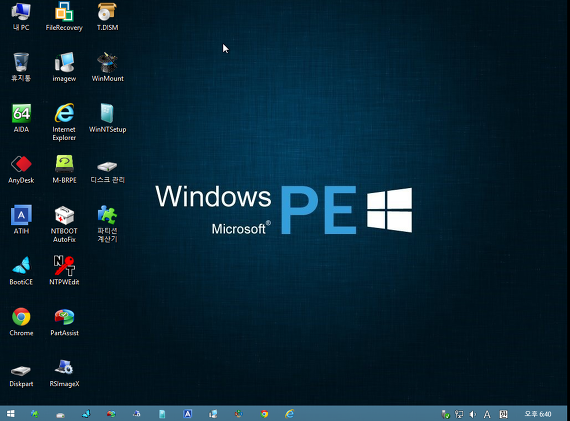Launch 파티션 계산기 desktop icon

pos(107,224)
